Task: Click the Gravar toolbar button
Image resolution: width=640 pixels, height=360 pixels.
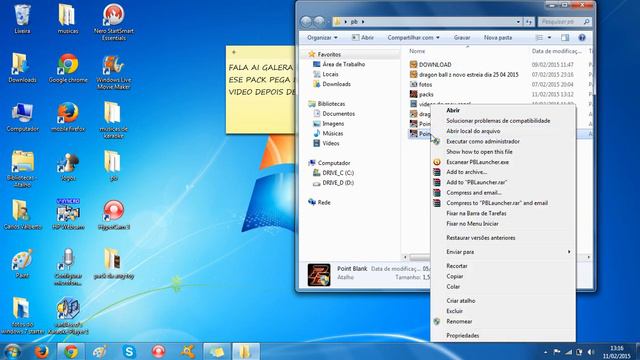Action: [462, 38]
